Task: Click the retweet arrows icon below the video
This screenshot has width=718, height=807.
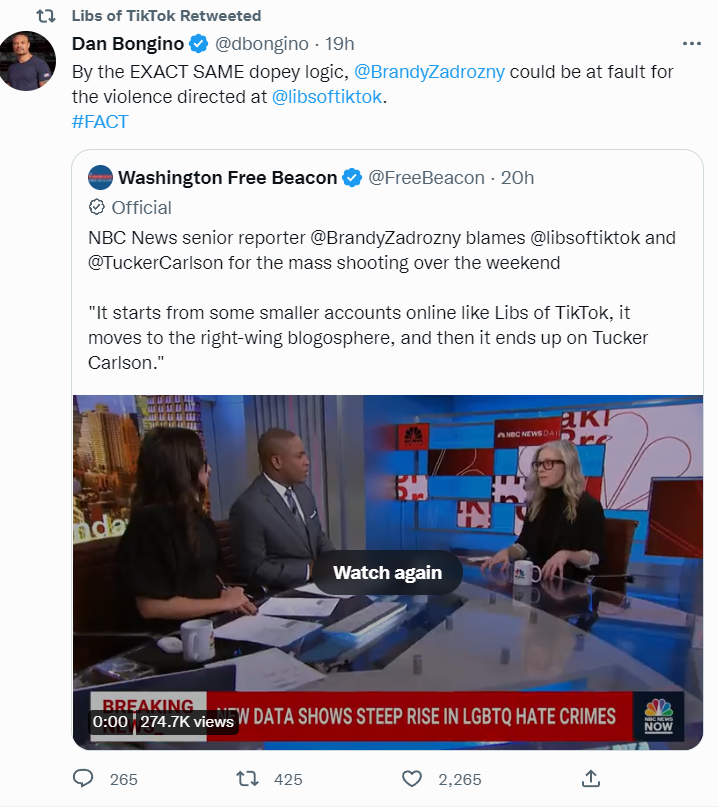Action: (247, 779)
